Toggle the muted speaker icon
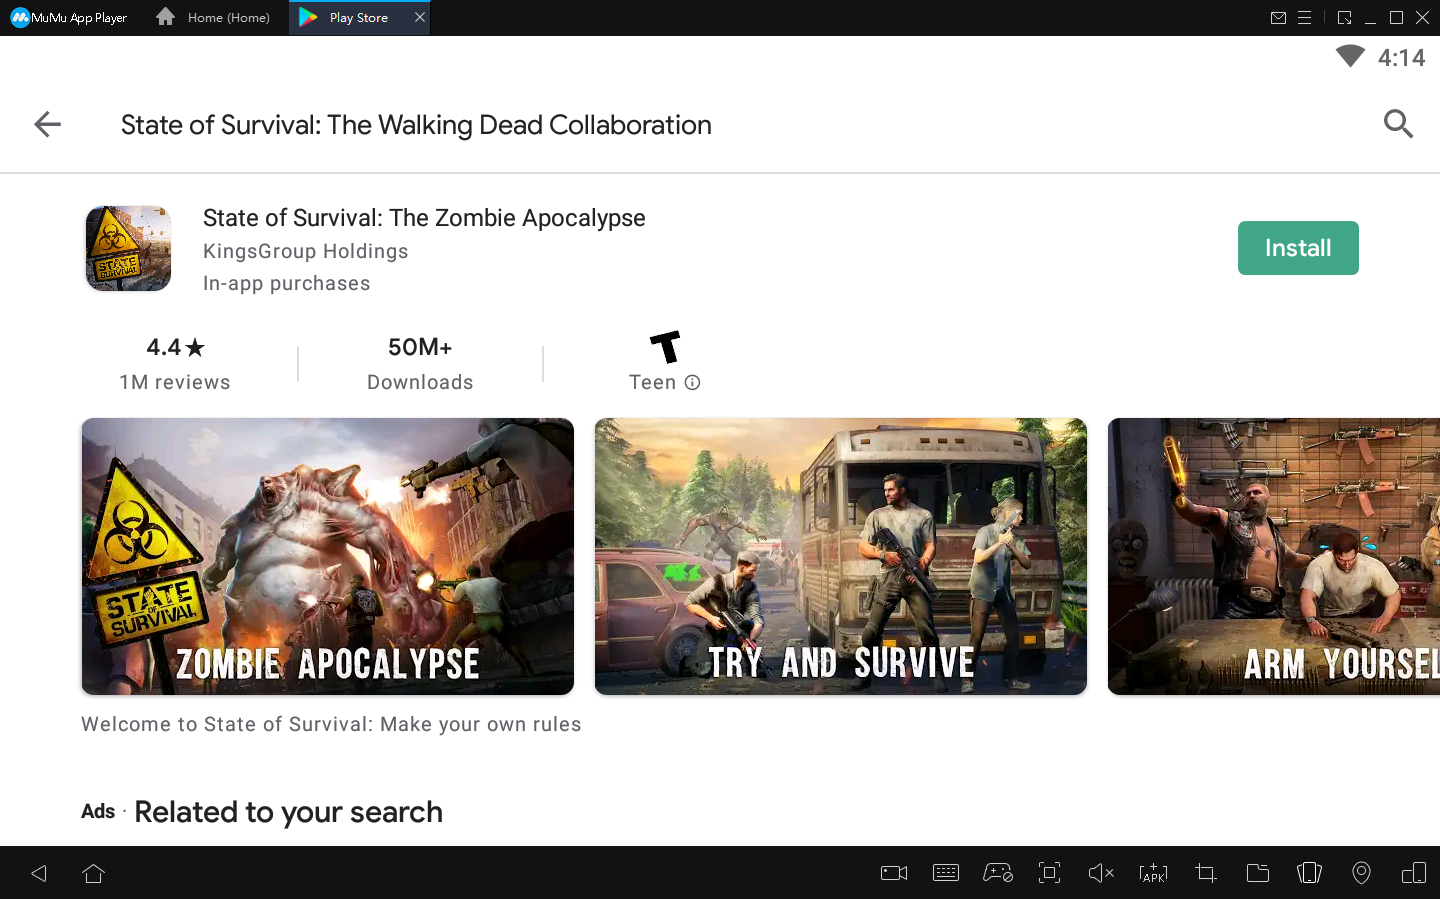The image size is (1440, 899). (x=1100, y=873)
